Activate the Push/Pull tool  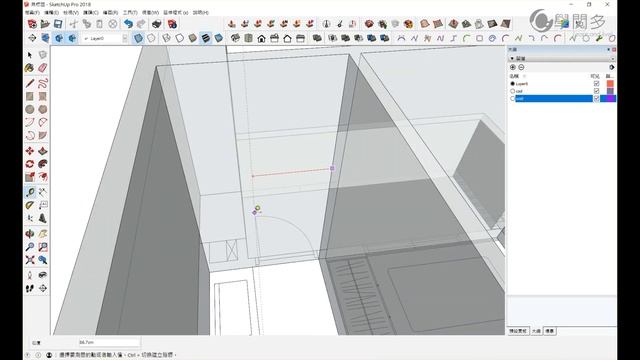pyautogui.click(x=42, y=151)
